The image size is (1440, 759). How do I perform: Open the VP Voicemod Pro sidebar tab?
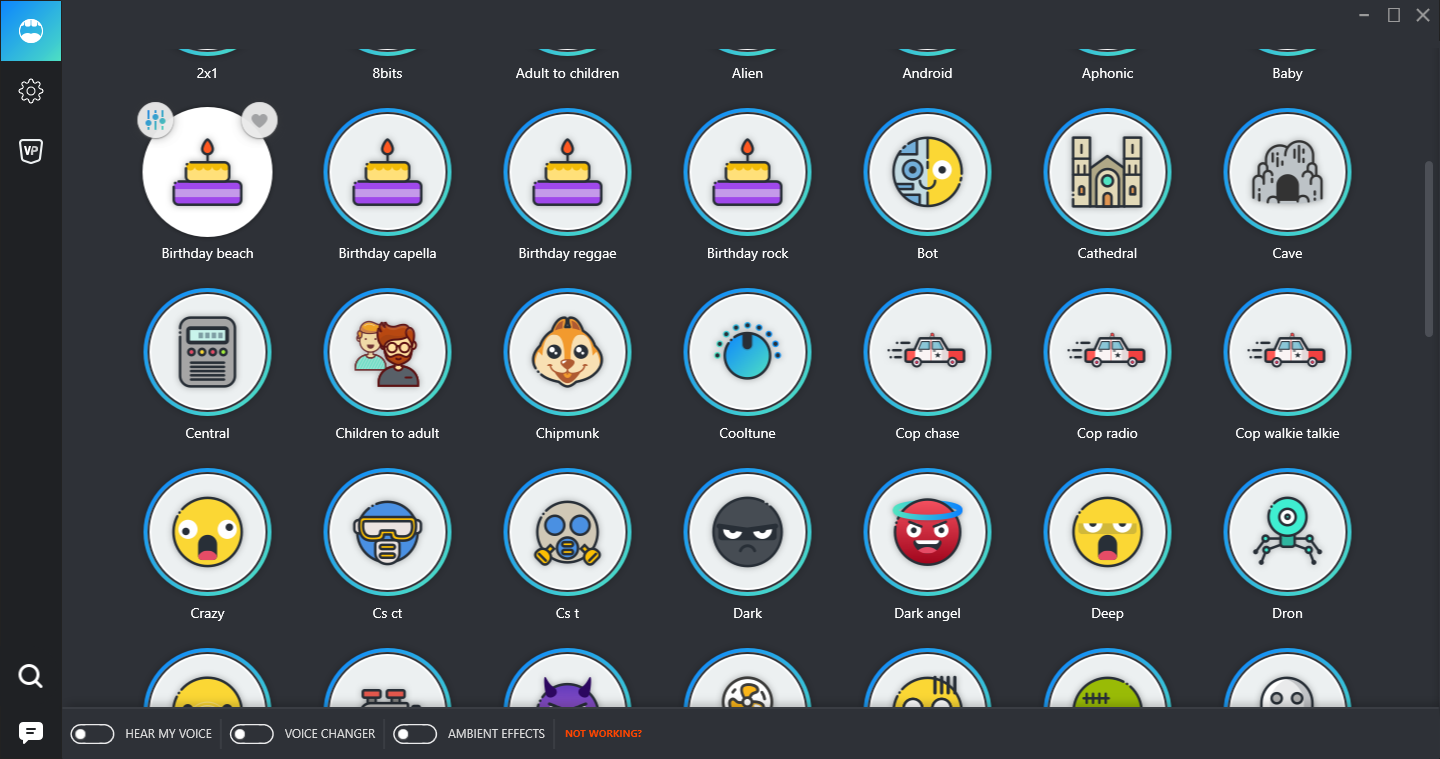[x=31, y=151]
